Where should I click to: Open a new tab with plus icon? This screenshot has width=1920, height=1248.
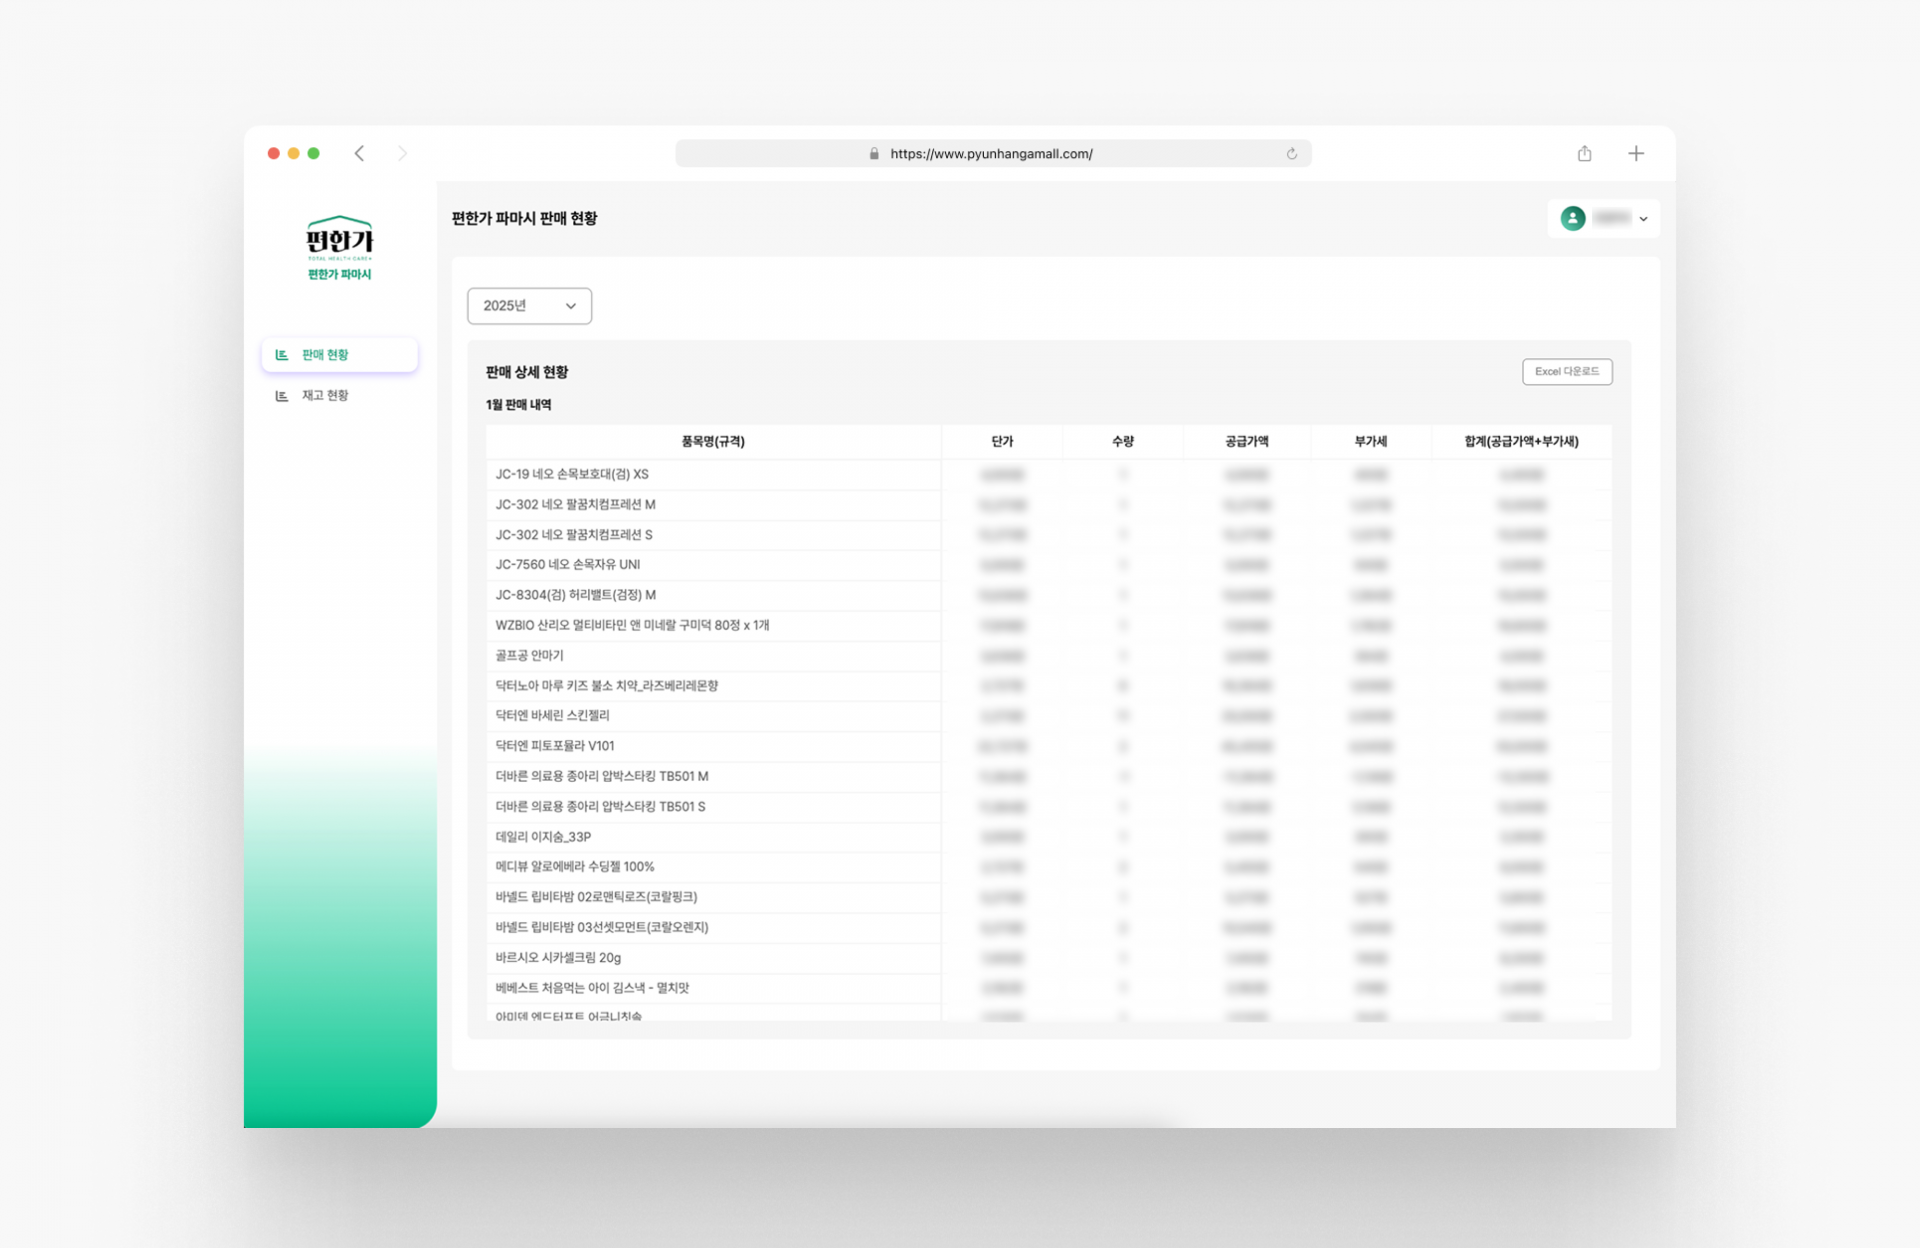[x=1636, y=153]
